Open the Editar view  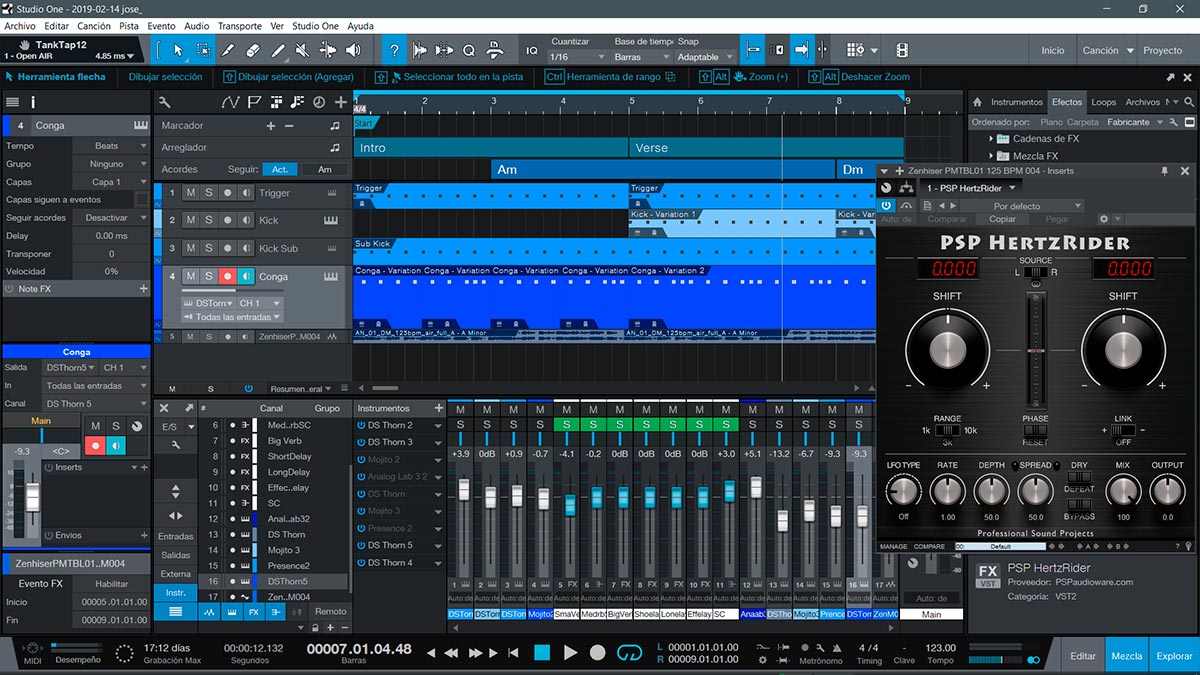pos(1083,656)
